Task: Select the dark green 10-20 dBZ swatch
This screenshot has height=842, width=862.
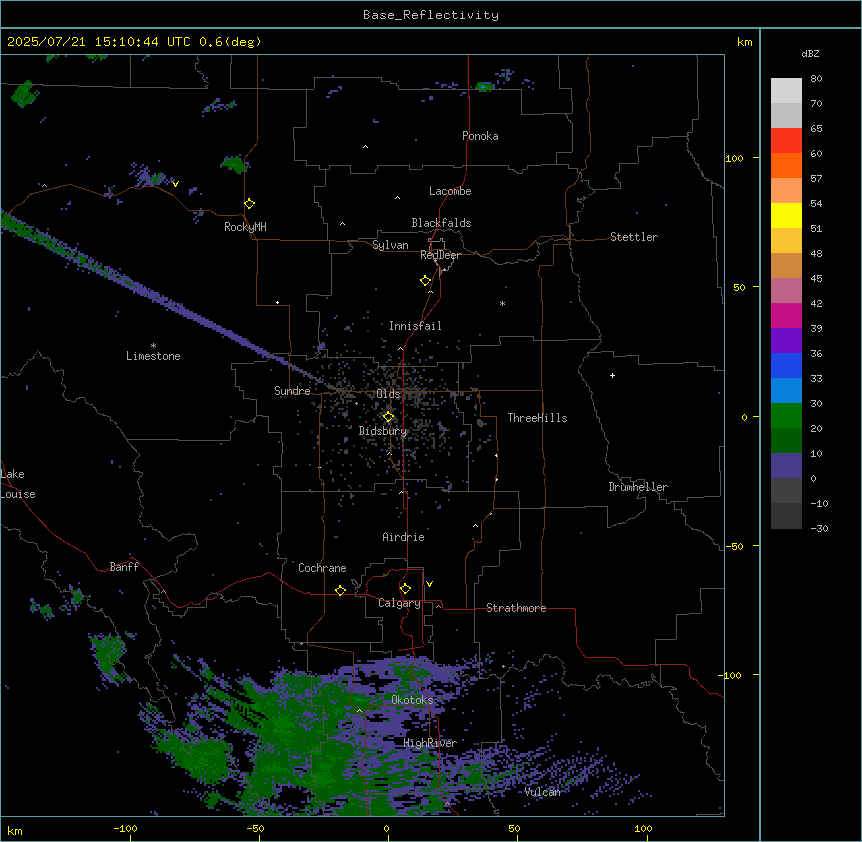Action: click(x=786, y=441)
